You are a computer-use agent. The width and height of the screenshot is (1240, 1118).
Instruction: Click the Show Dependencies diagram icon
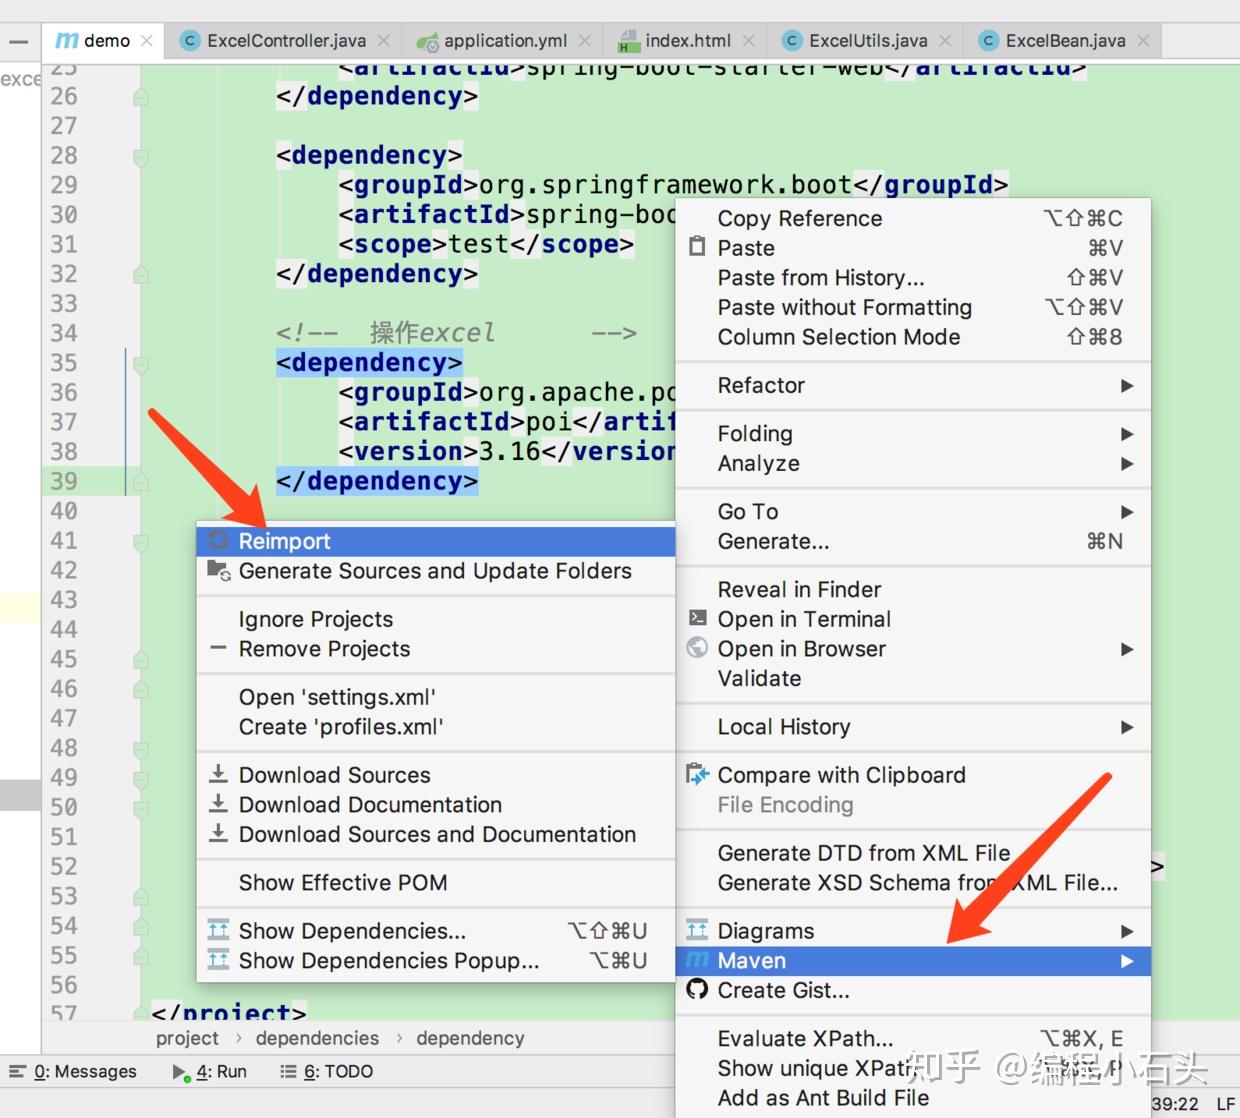218,930
